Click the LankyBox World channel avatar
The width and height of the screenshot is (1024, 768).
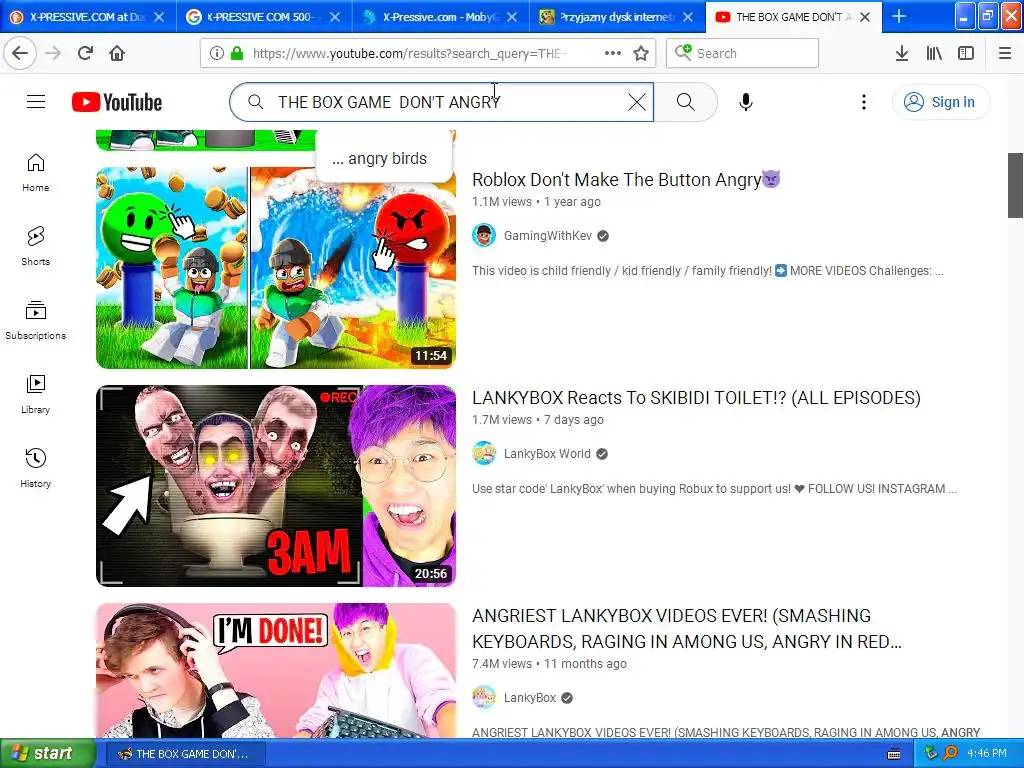(484, 454)
